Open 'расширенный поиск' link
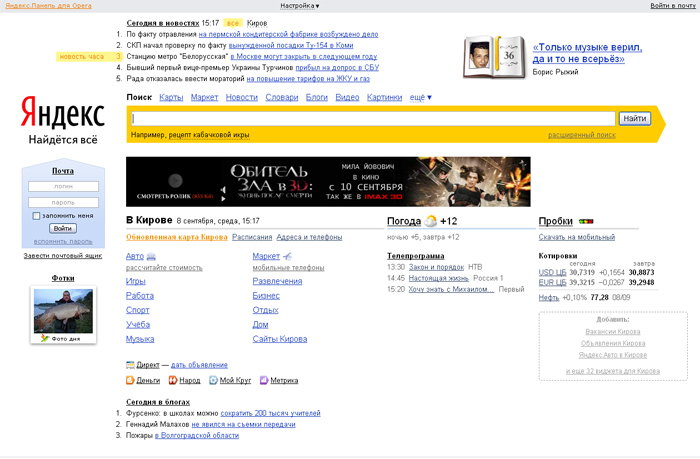The width and height of the screenshot is (700, 459). (582, 135)
